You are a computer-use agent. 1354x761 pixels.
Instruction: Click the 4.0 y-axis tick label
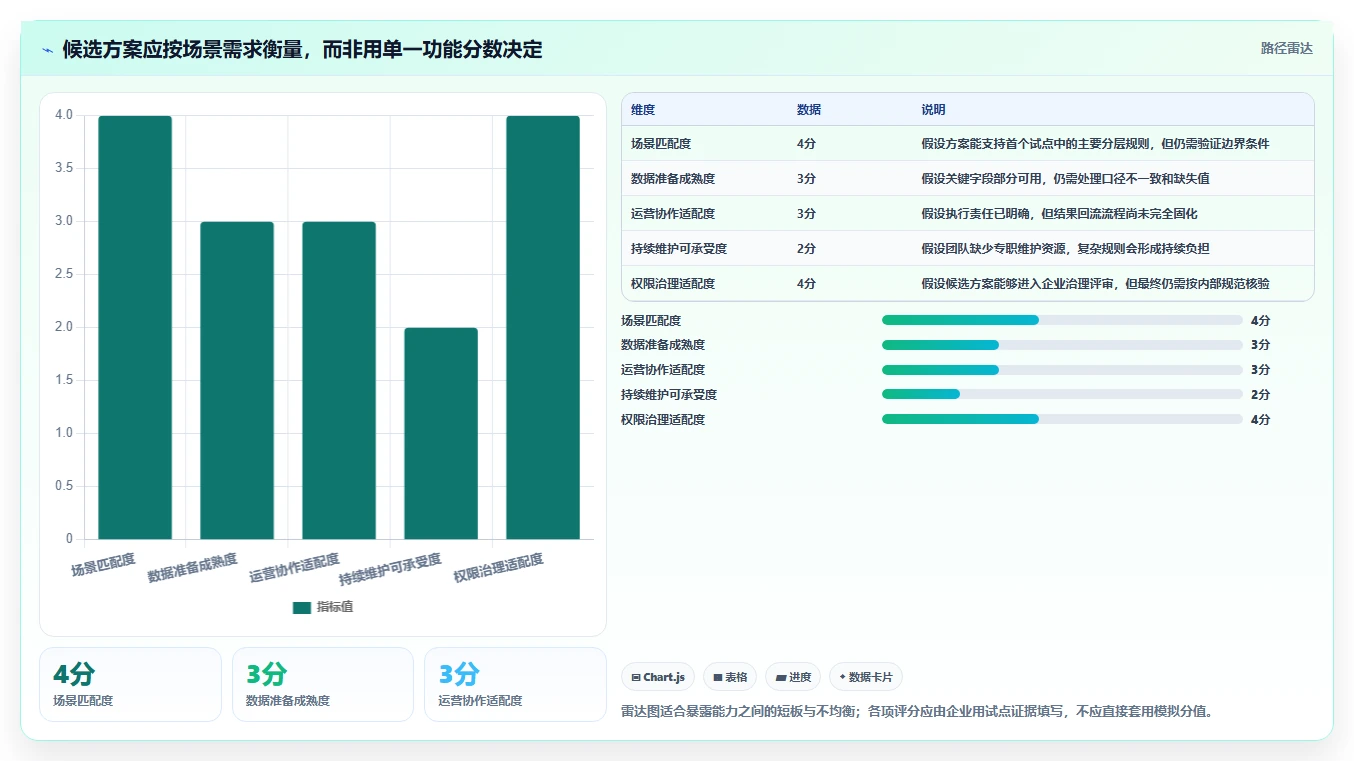[64, 115]
